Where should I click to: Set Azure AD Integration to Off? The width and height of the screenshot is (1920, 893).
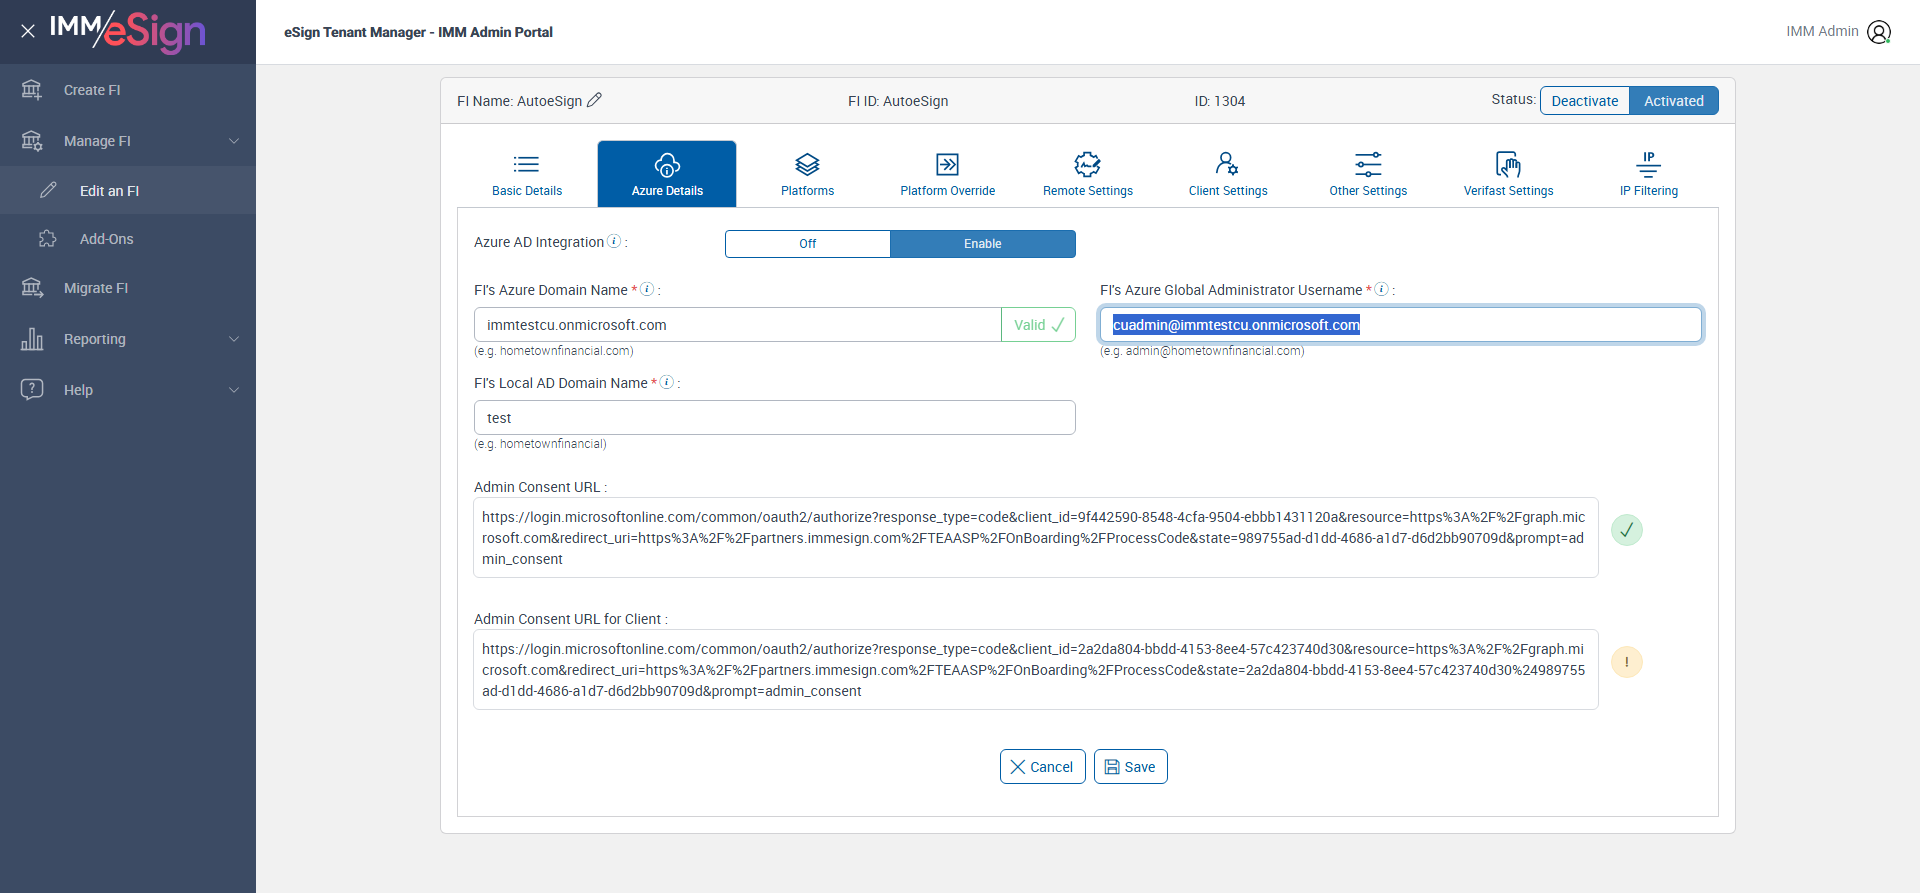pos(808,244)
